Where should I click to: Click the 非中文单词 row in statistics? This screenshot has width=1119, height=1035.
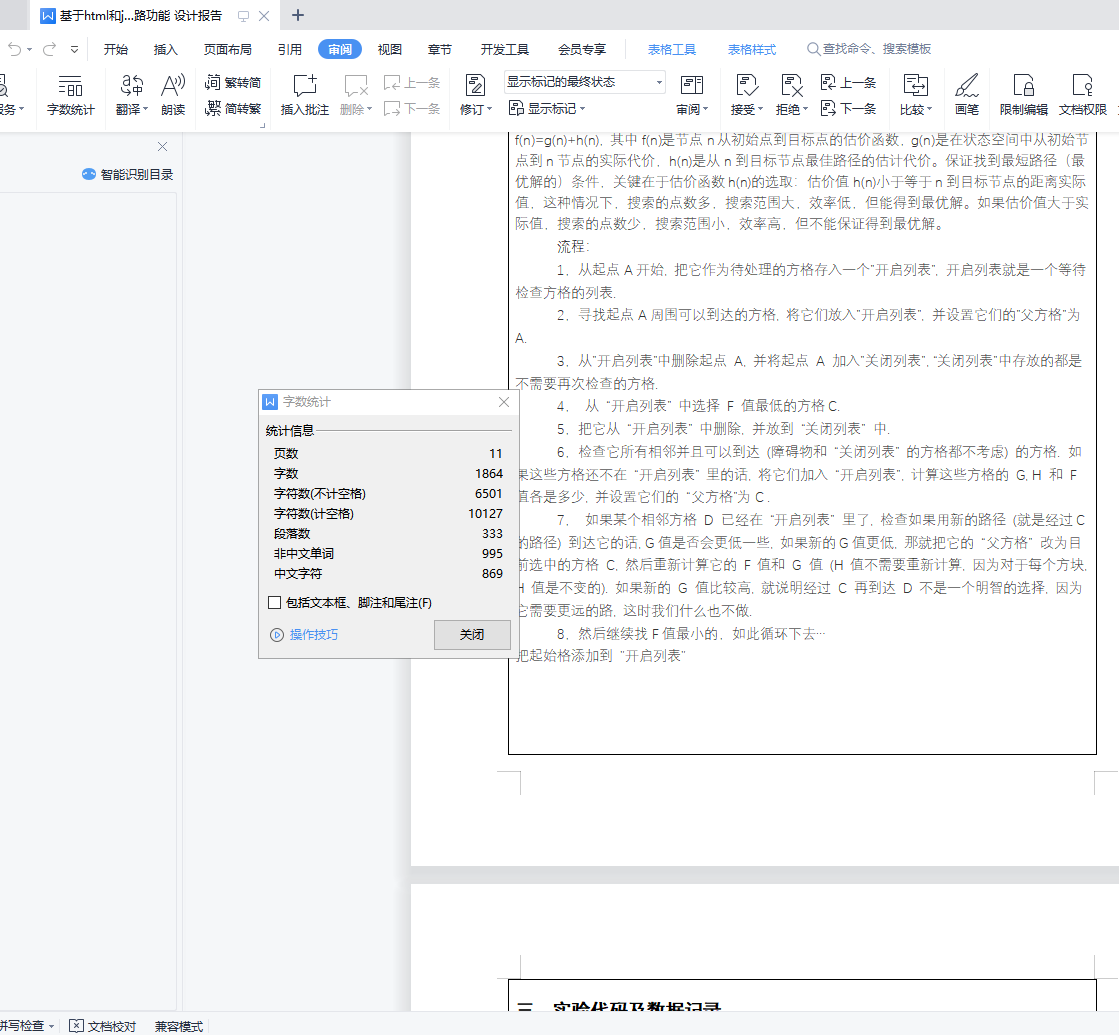click(388, 553)
